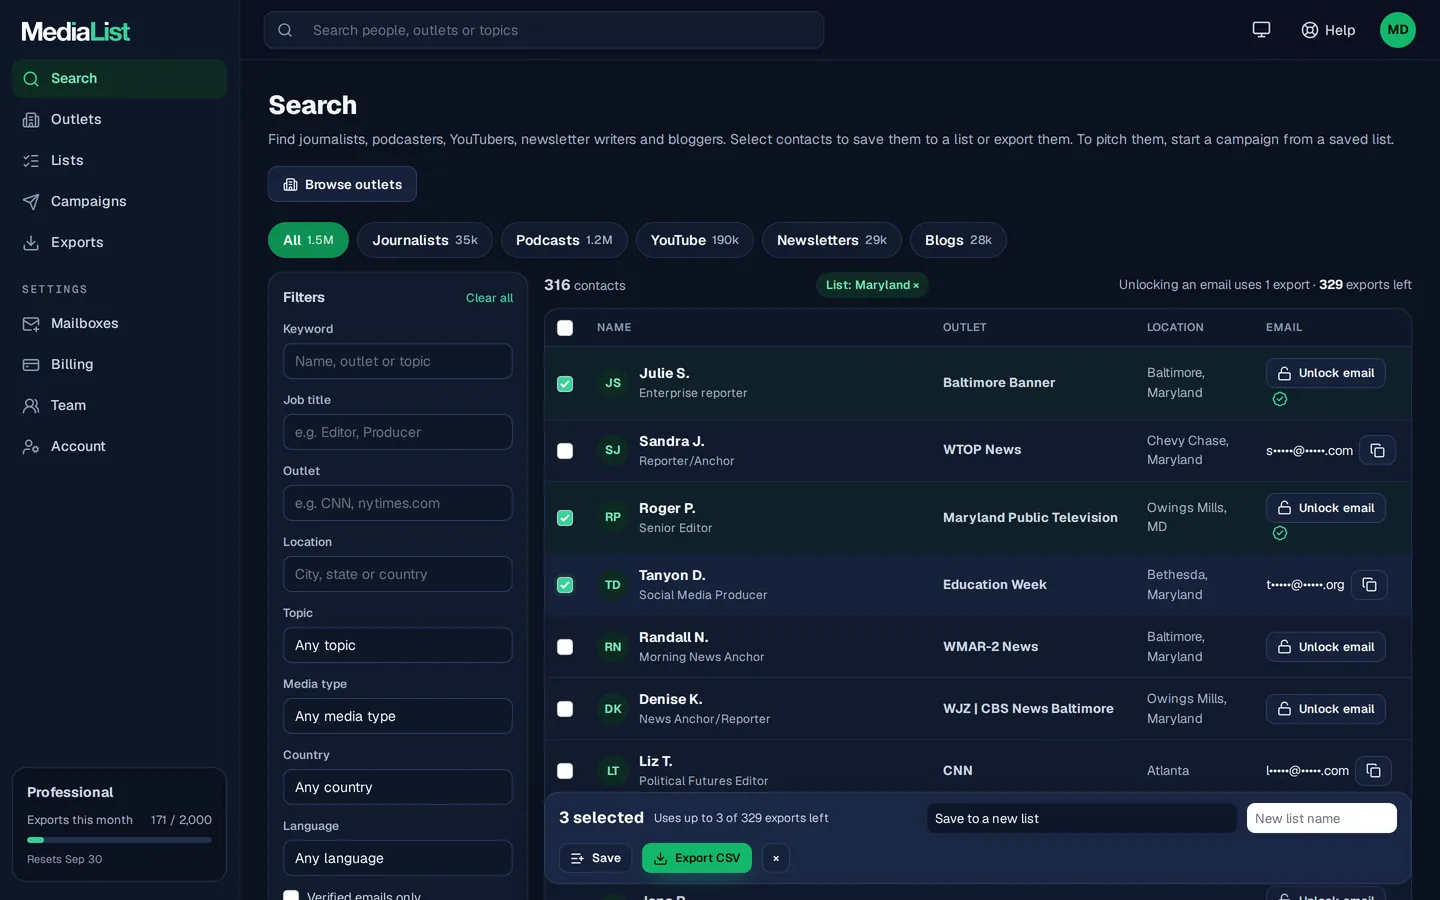Switch to the YouTube tab
Viewport: 1440px width, 900px height.
(x=695, y=240)
